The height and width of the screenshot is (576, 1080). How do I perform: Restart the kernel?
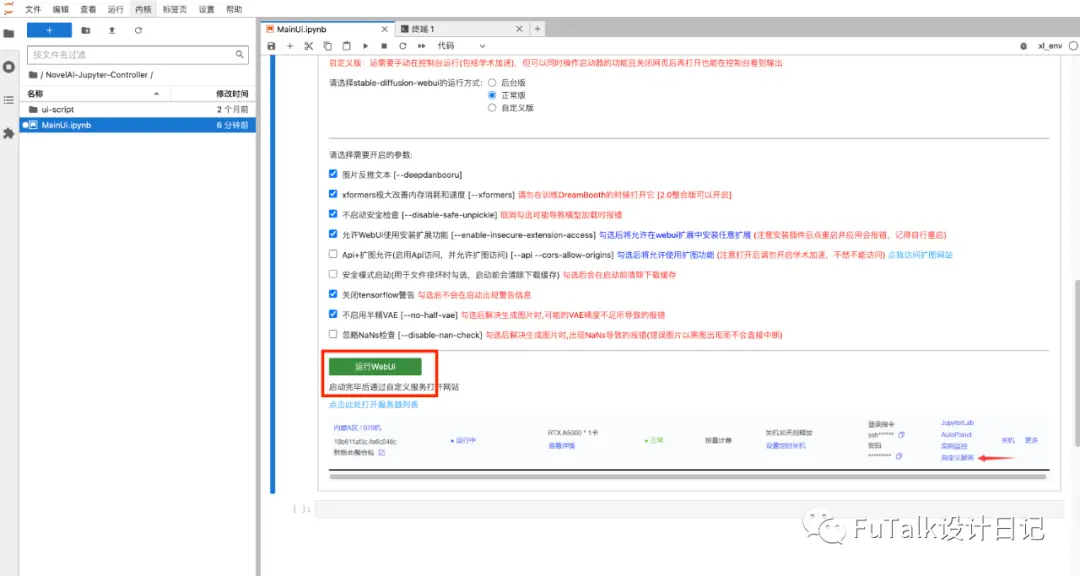tap(403, 46)
